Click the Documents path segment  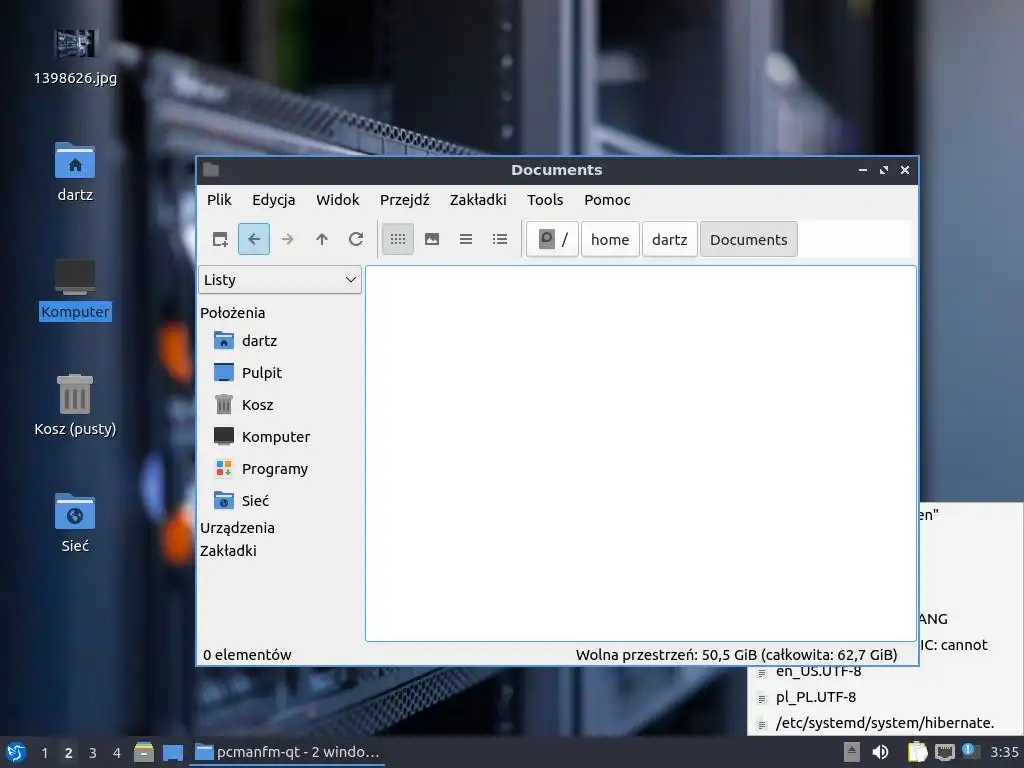[x=748, y=239]
